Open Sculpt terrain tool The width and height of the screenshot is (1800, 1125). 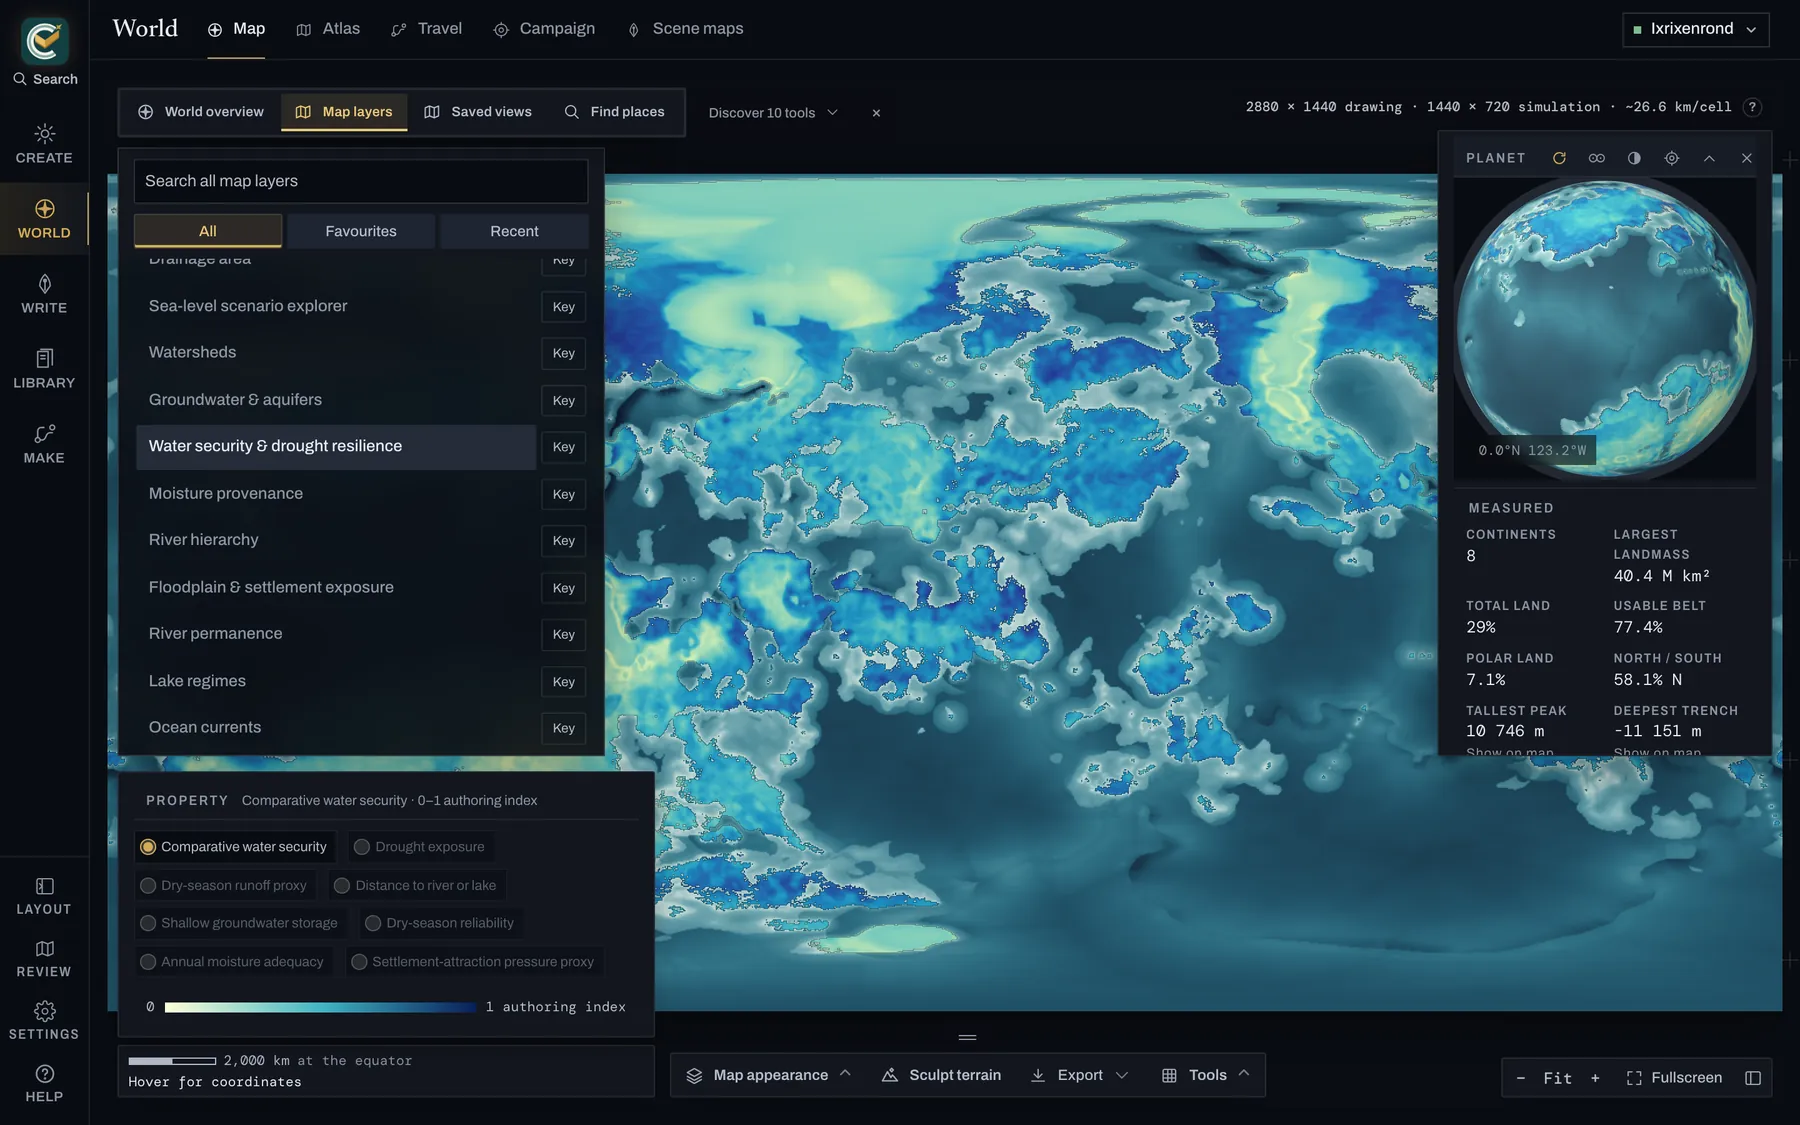point(941,1075)
